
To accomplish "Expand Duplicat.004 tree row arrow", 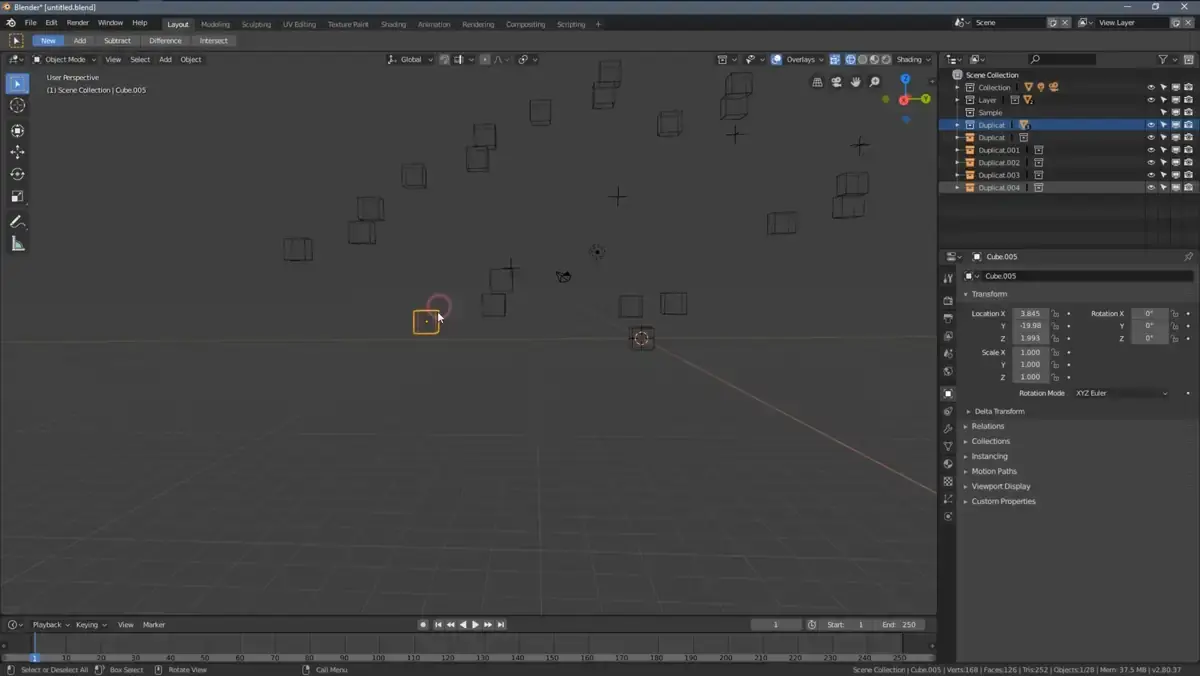I will (957, 188).
